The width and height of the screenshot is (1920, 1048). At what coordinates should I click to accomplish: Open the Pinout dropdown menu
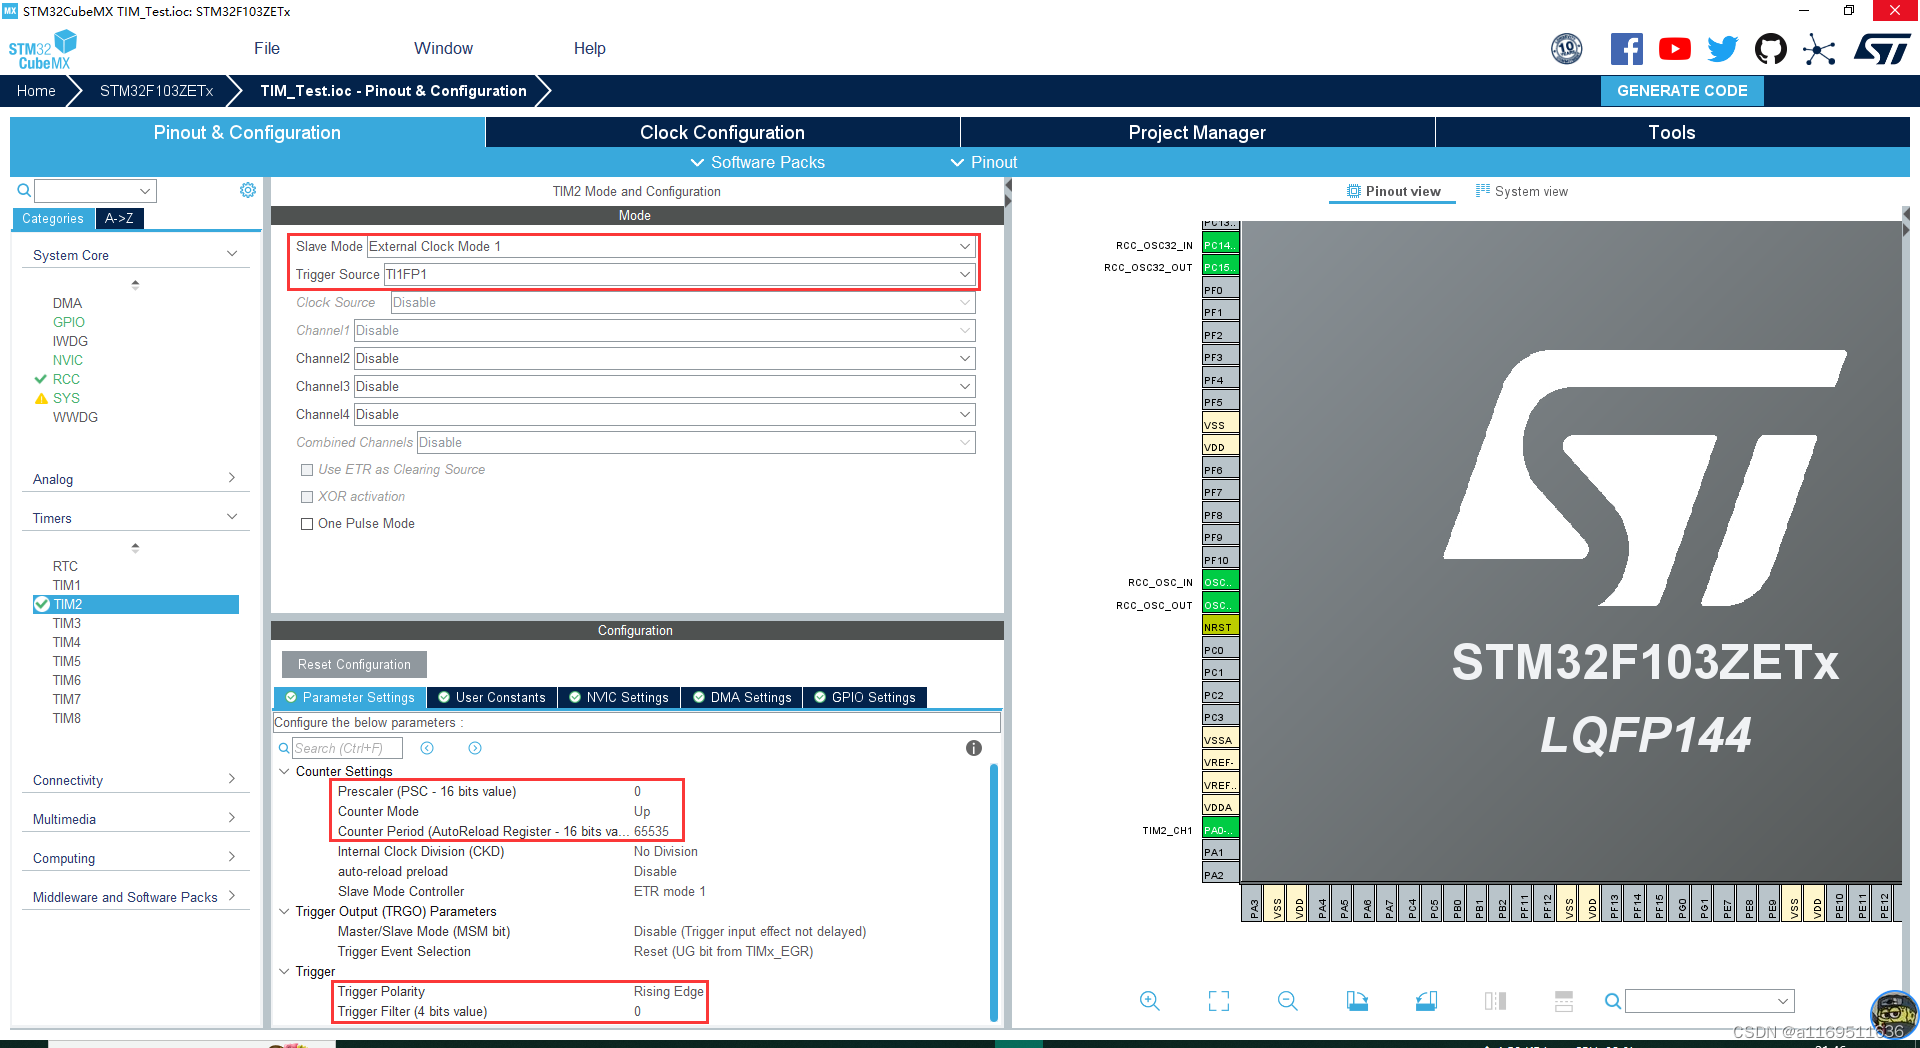click(x=984, y=162)
